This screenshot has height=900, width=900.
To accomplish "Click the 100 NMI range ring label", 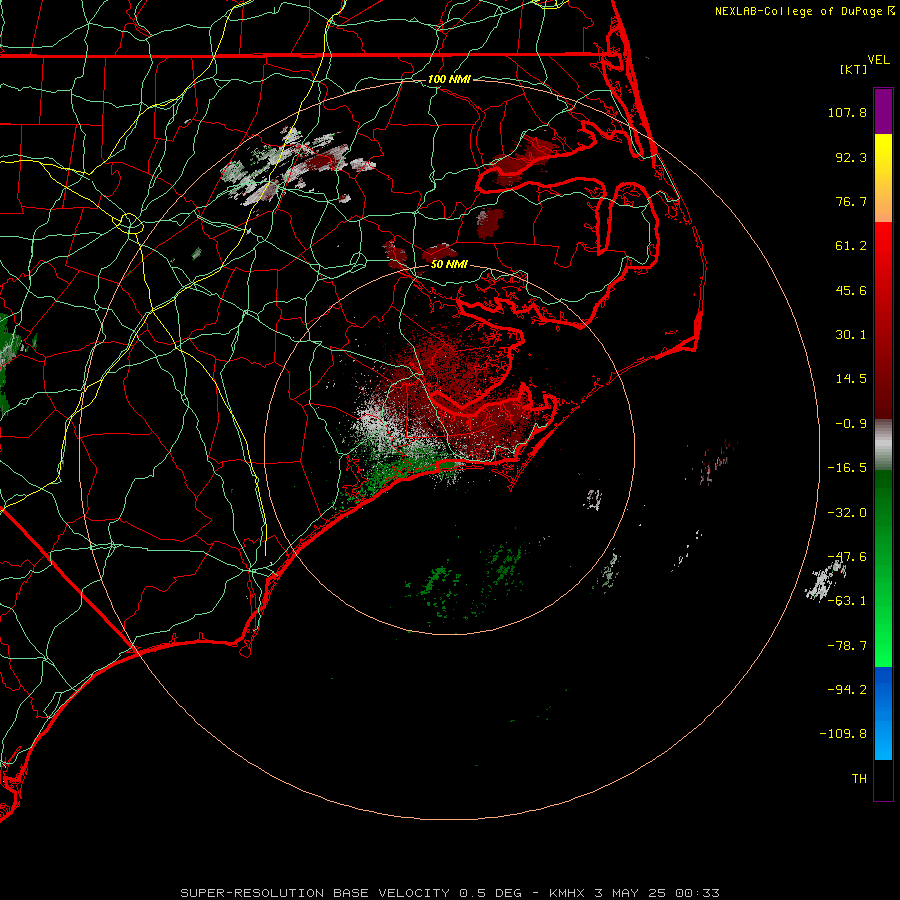I will point(449,79).
